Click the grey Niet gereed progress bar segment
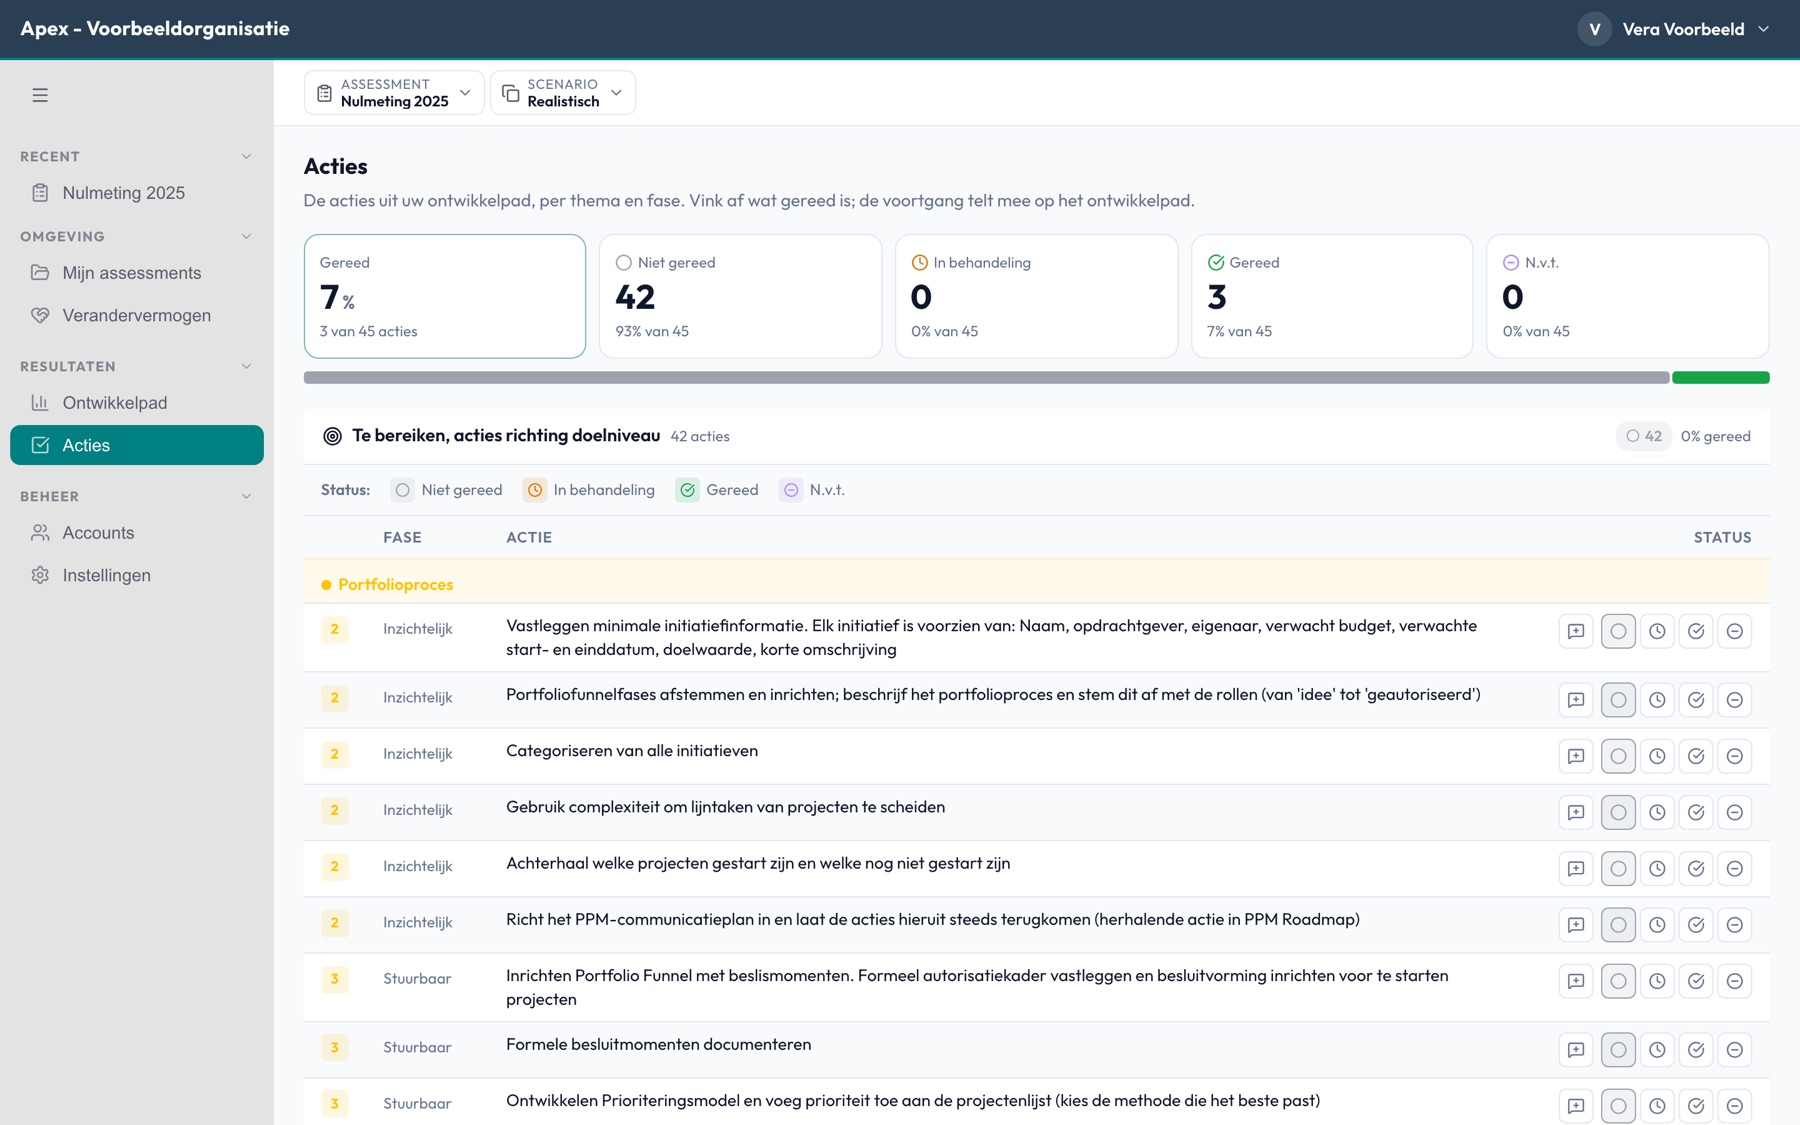This screenshot has height=1125, width=1800. coord(986,378)
